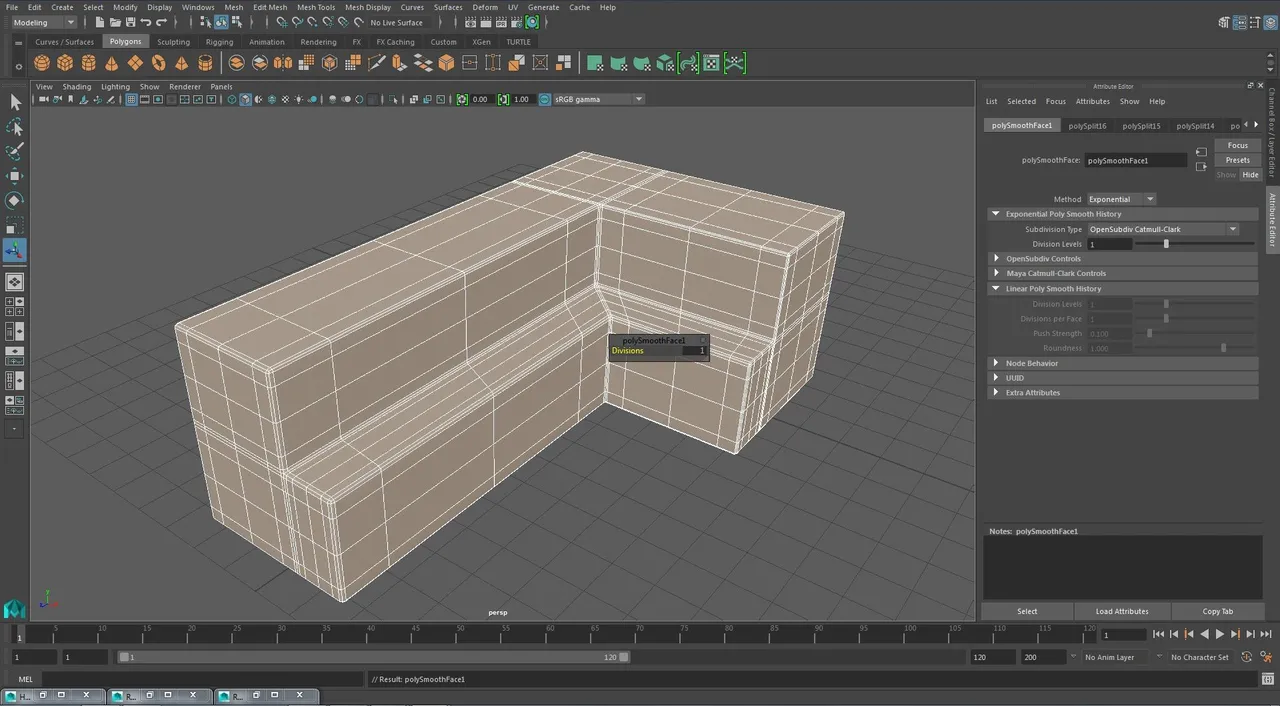Pick the Lasso select tool
This screenshot has width=1280, height=706.
point(15,127)
